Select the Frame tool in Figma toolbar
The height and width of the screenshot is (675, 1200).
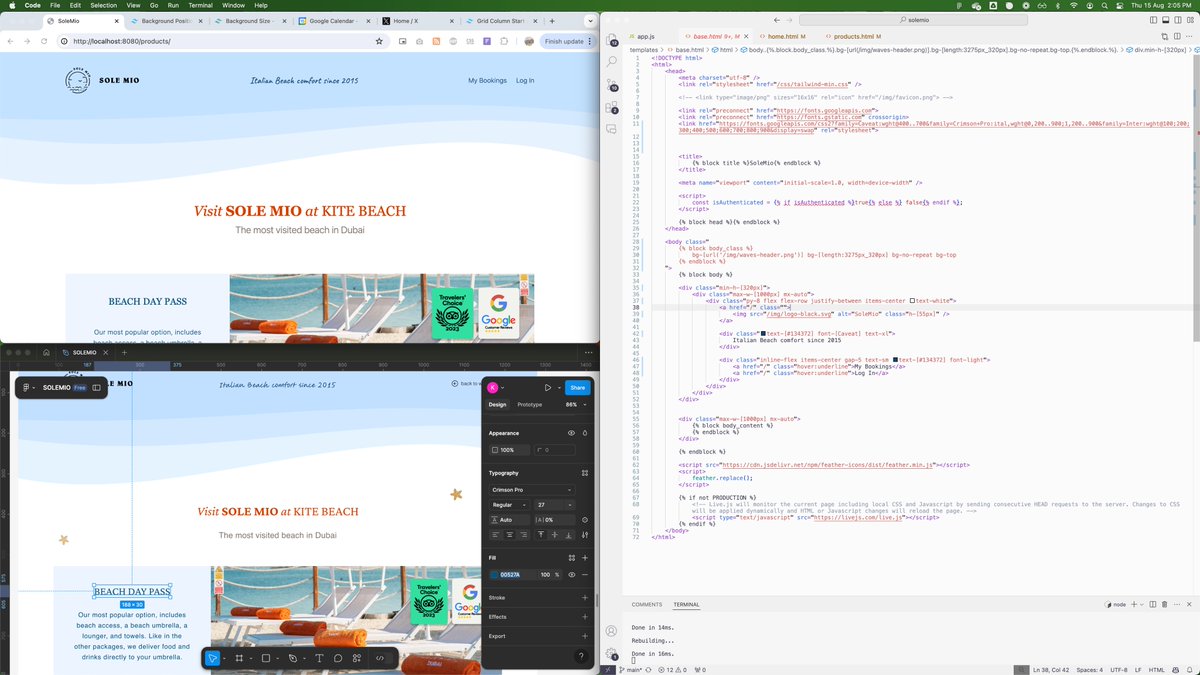click(x=240, y=659)
